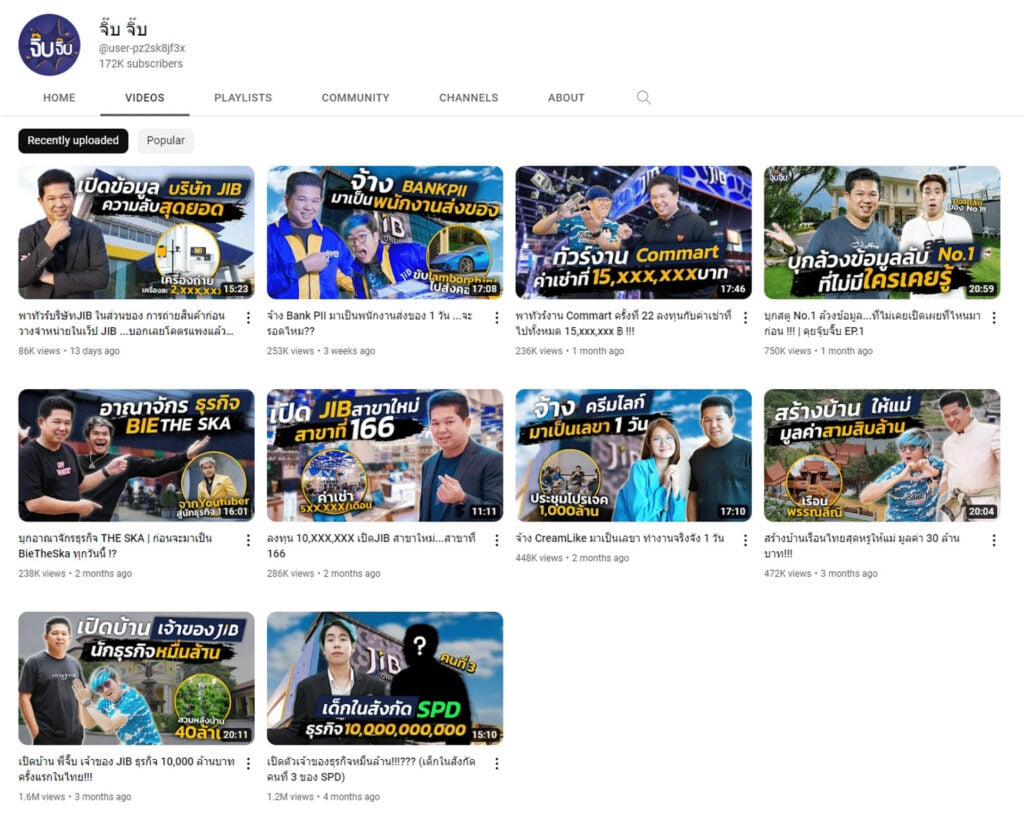1024x817 pixels.
Task: Go to the PLAYLISTS tab
Action: (x=243, y=98)
